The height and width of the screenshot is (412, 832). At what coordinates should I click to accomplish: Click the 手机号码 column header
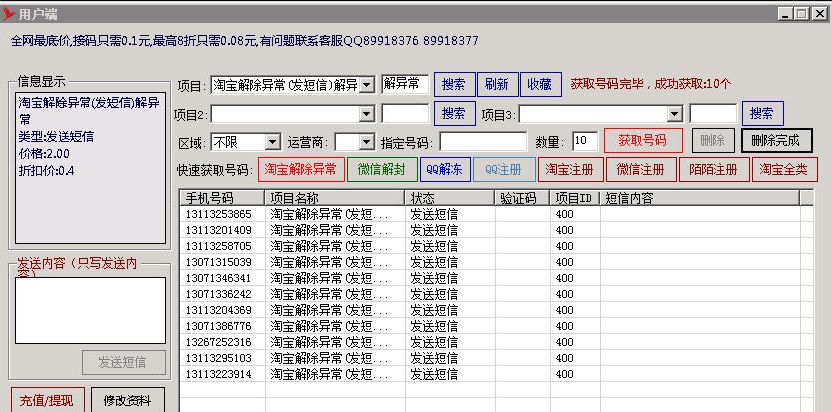[x=222, y=198]
